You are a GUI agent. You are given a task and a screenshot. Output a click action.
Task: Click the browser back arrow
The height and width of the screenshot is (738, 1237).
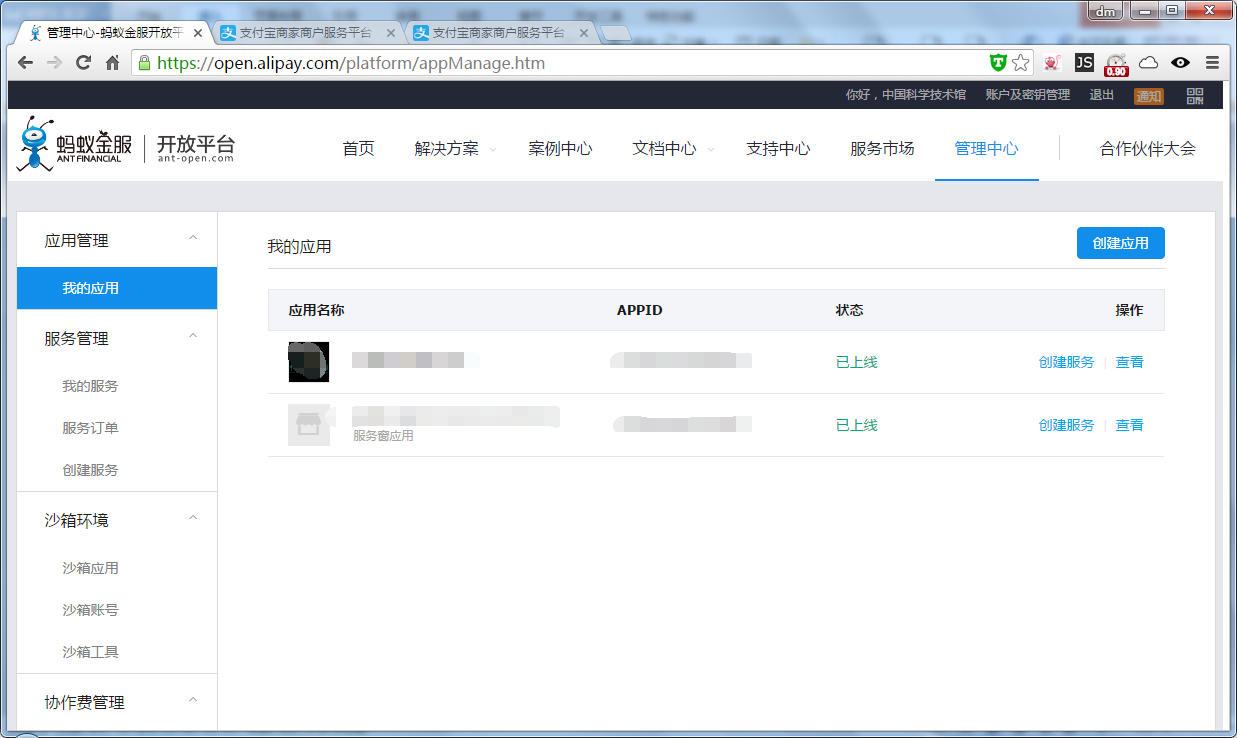pos(24,62)
